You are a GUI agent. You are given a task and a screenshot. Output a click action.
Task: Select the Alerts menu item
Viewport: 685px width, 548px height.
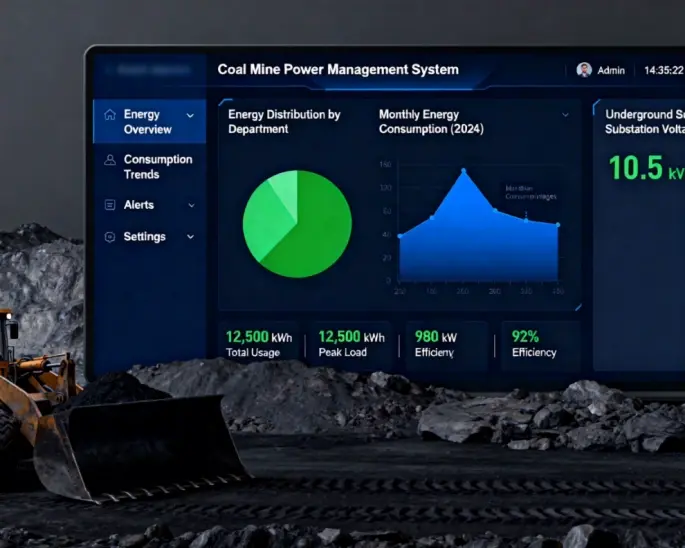[x=139, y=205]
